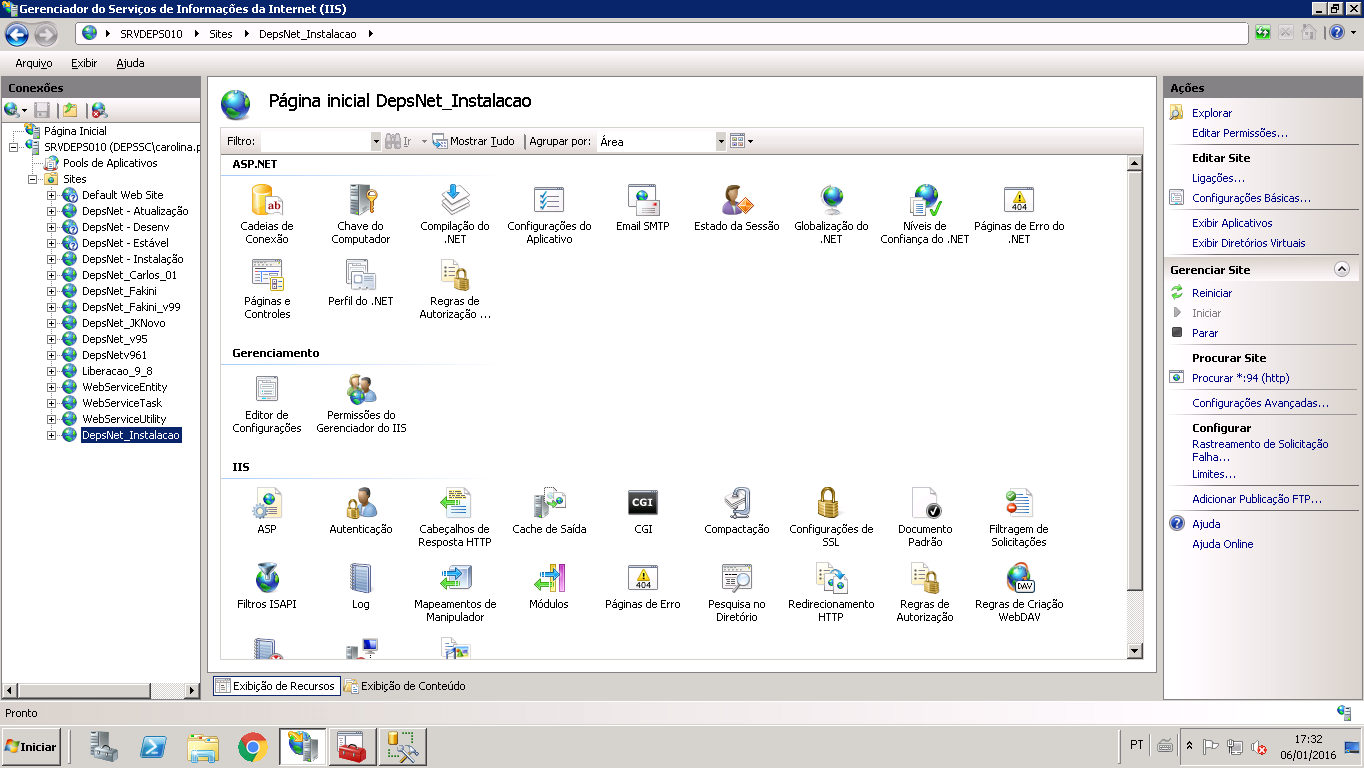
Task: Collapse the SRVDEPS010 server node
Action: (x=14, y=147)
